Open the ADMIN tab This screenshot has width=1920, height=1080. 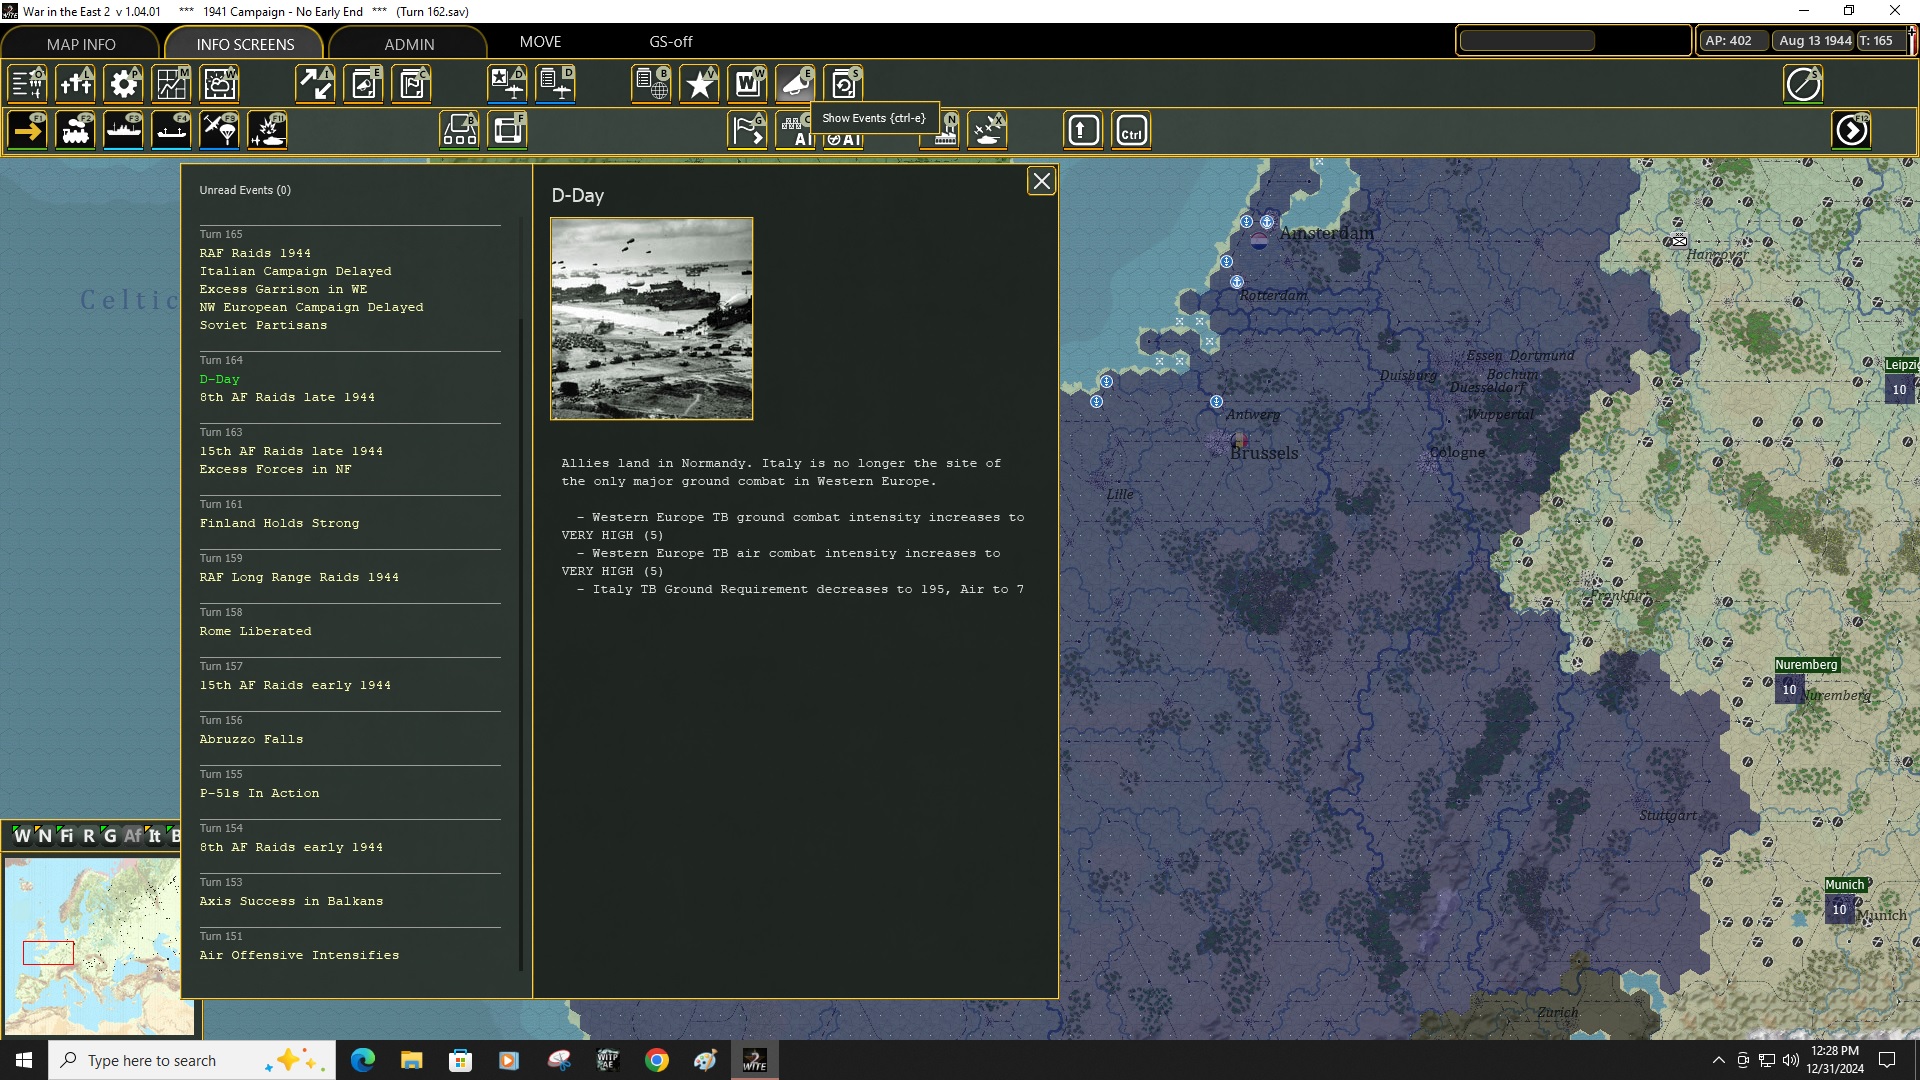tap(409, 44)
